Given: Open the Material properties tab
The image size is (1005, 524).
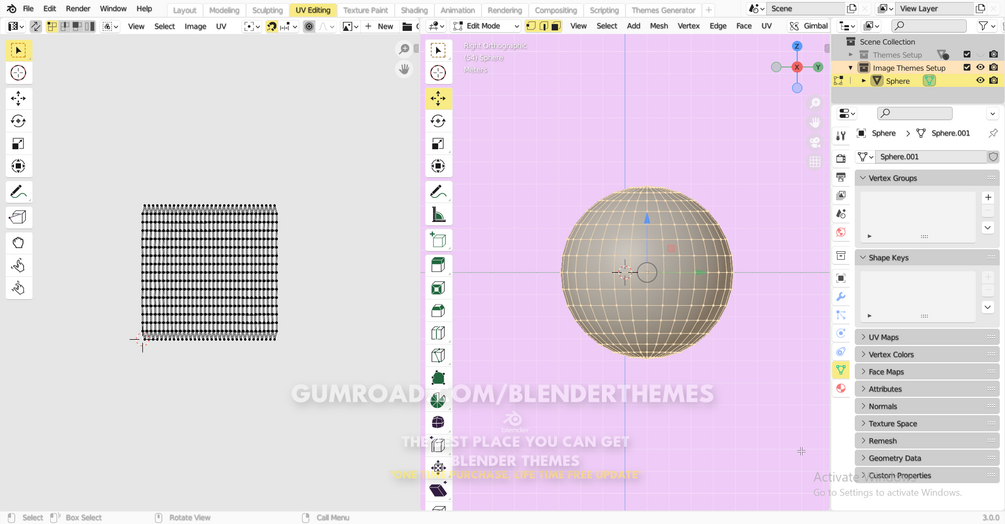Looking at the screenshot, I should (841, 388).
